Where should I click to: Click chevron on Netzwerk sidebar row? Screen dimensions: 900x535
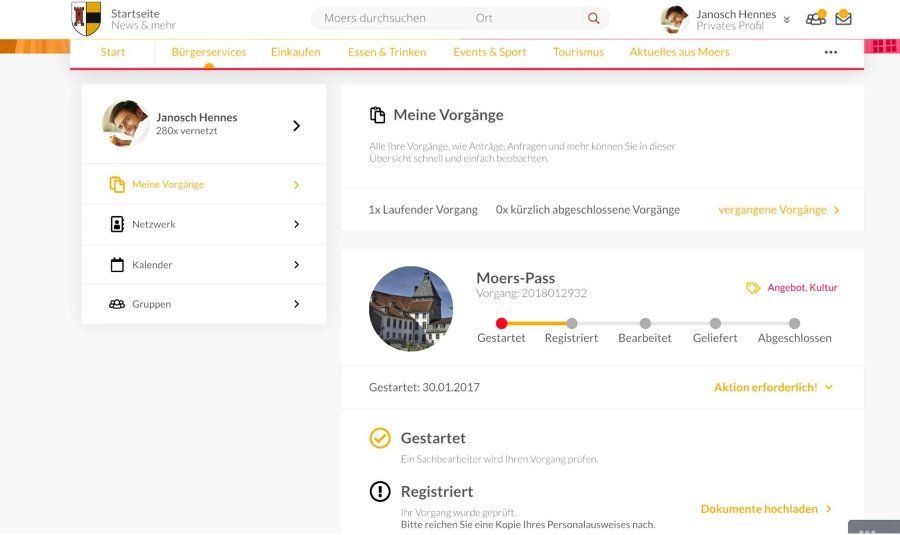[296, 224]
